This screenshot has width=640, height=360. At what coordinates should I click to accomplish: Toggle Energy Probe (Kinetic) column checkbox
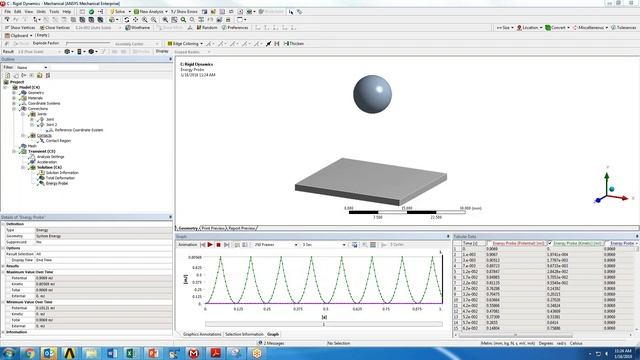tap(550, 243)
